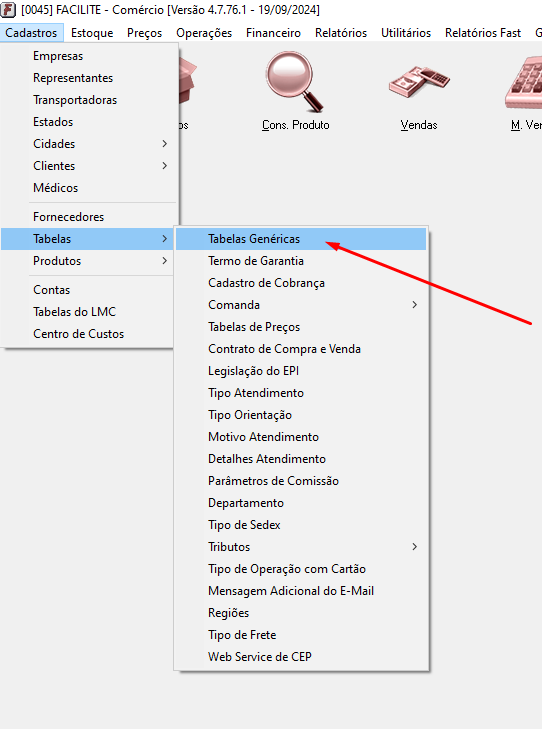The width and height of the screenshot is (542, 729).
Task: Open the Utilitários menu
Action: point(406,33)
